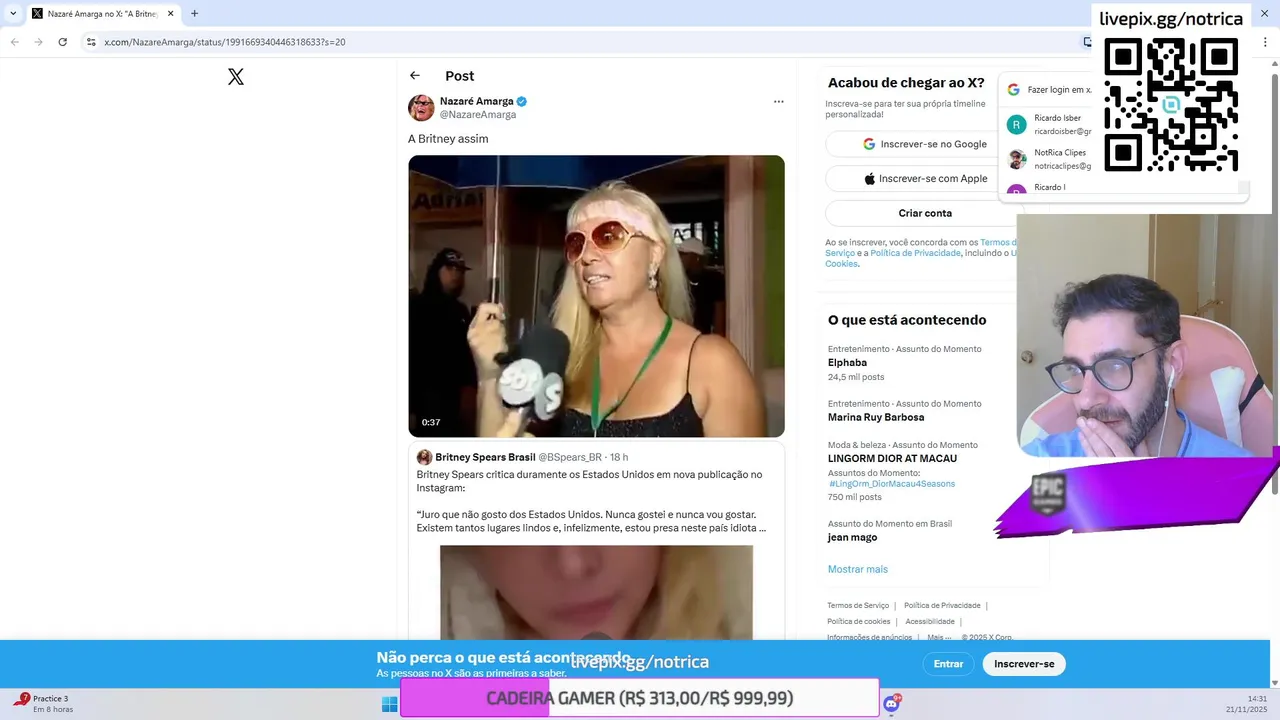Open the Discord taskbar icon
Image resolution: width=1280 pixels, height=720 pixels.
tap(891, 704)
